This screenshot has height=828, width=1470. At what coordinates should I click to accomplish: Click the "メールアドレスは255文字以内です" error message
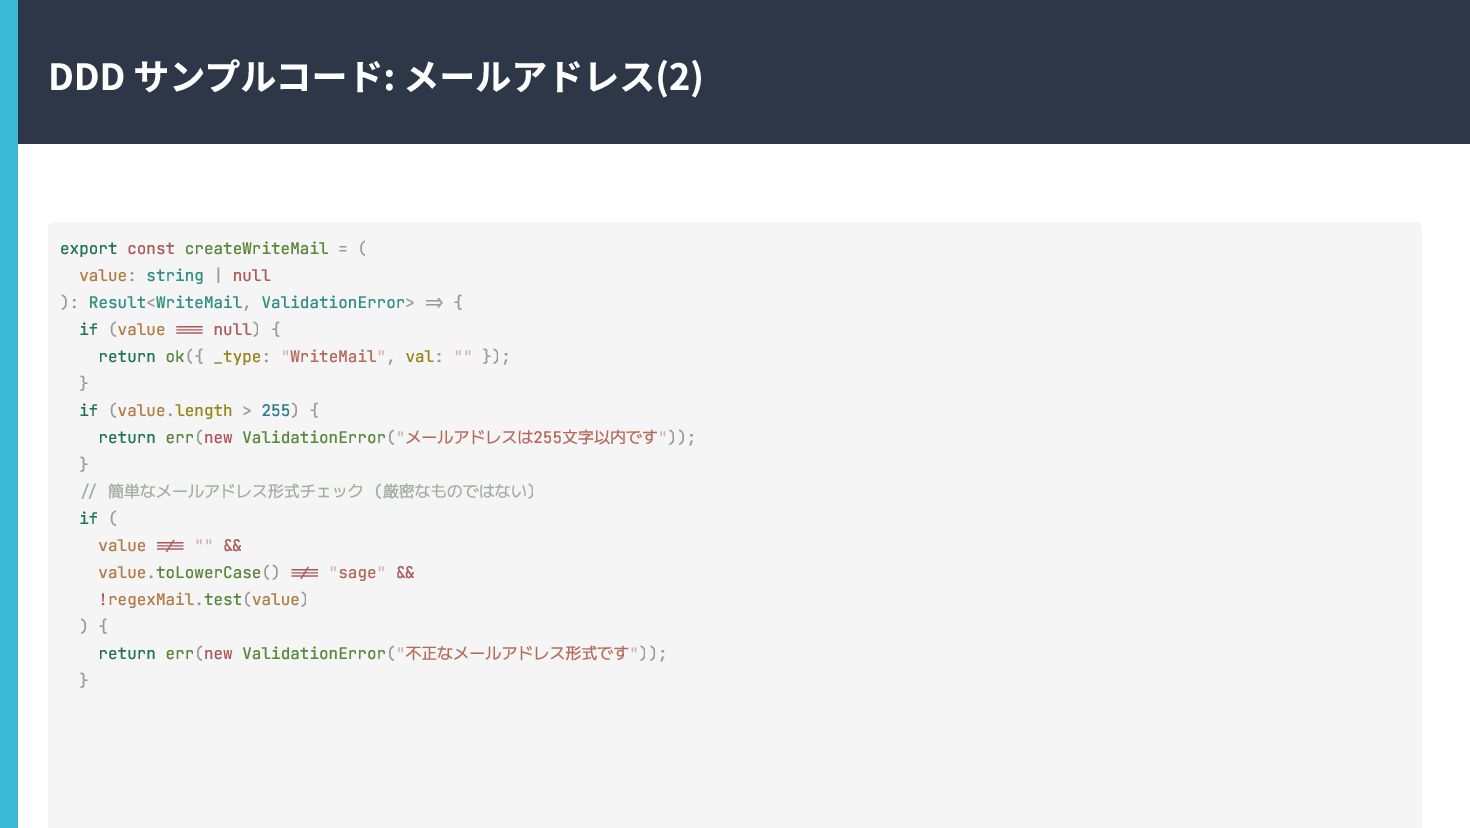tap(531, 437)
